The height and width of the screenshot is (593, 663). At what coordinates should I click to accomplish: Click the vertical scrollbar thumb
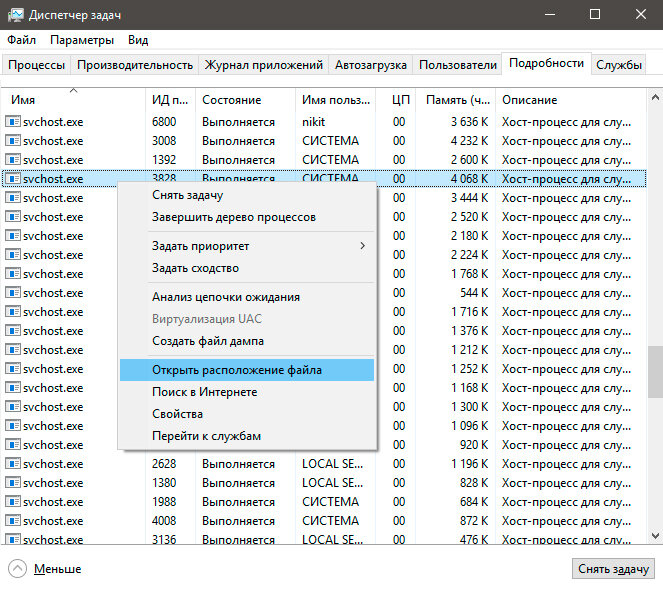click(x=655, y=372)
